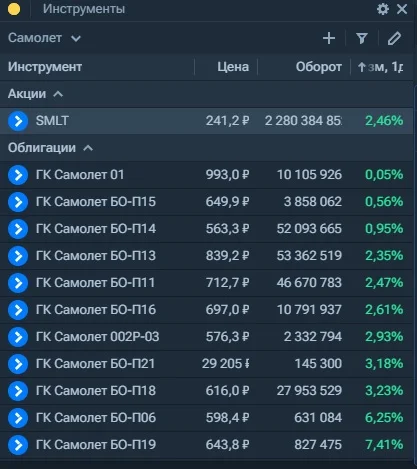Select ГК Самолет БО-П06 bond name
Screen dimensions: 417x469
96,418
